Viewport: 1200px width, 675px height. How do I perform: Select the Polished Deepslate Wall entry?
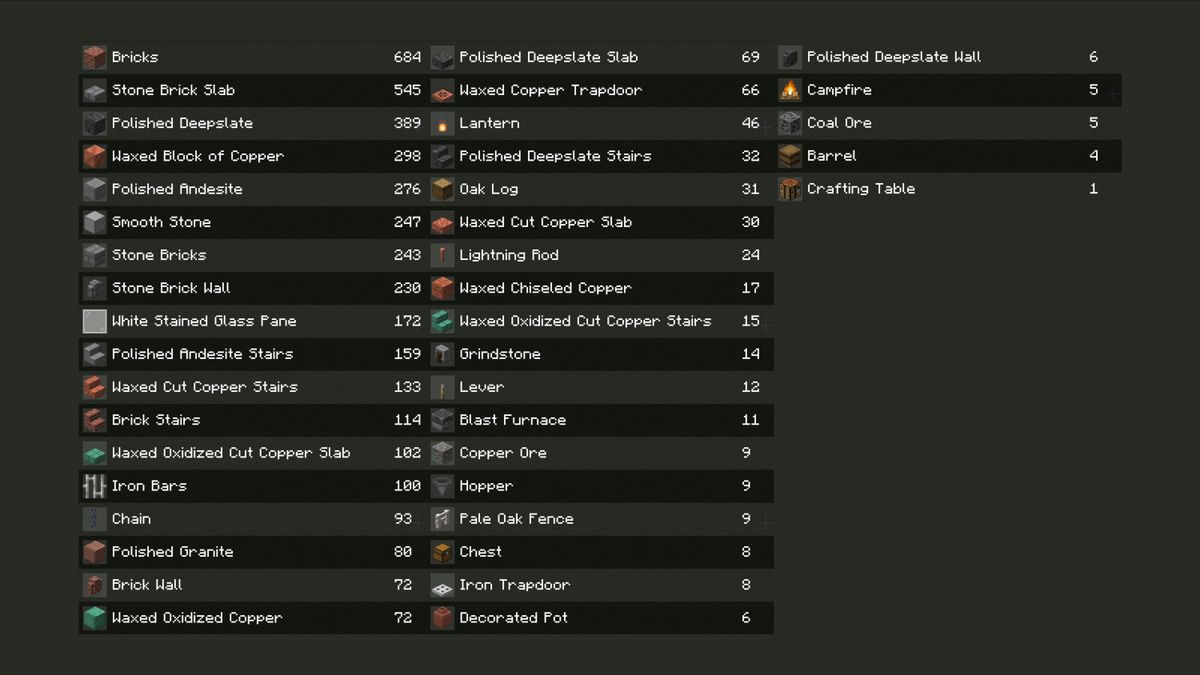pos(948,57)
